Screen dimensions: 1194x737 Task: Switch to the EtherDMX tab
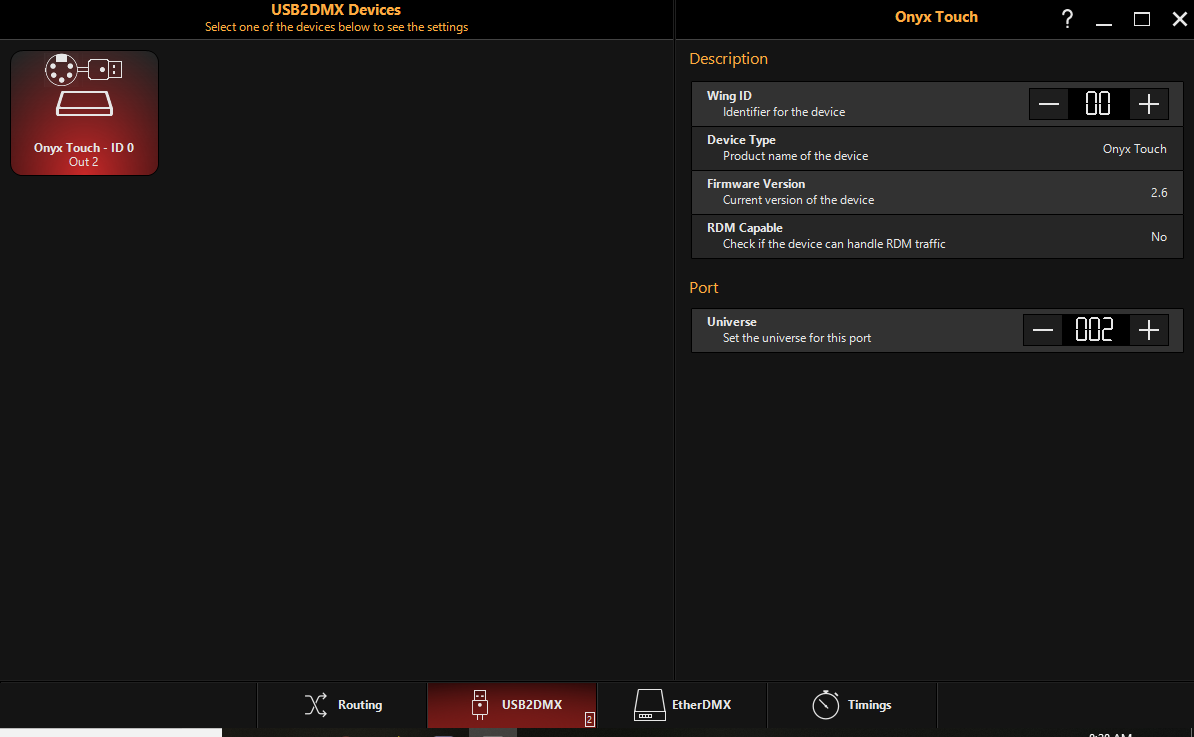click(x=682, y=705)
